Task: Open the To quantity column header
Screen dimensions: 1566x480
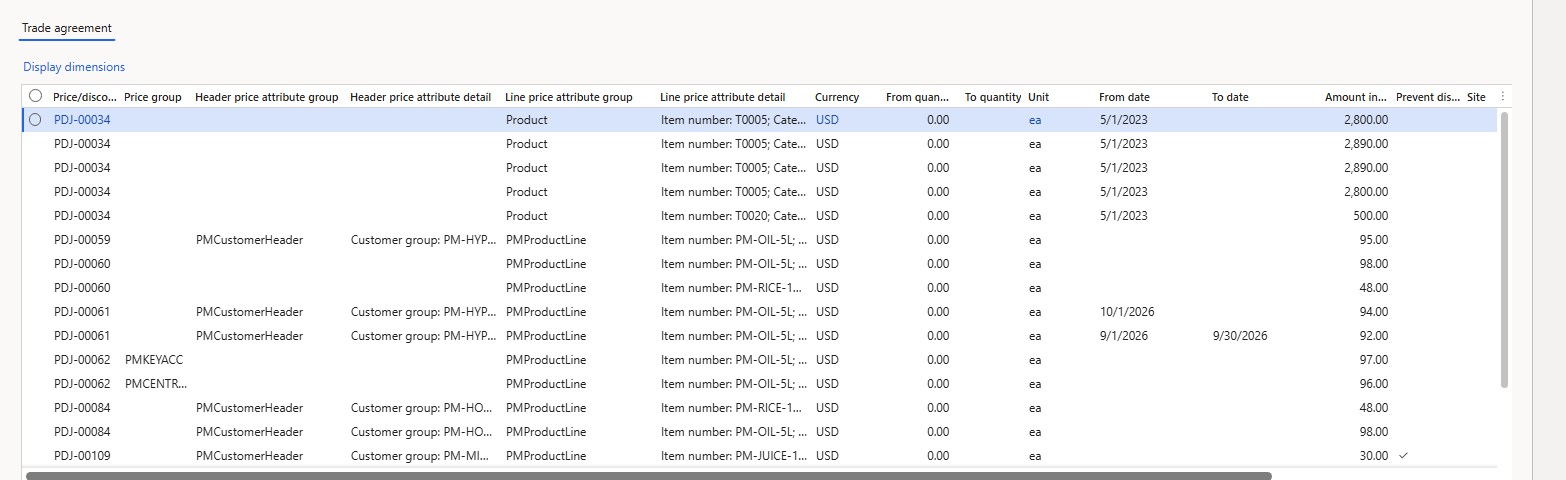Action: [995, 97]
